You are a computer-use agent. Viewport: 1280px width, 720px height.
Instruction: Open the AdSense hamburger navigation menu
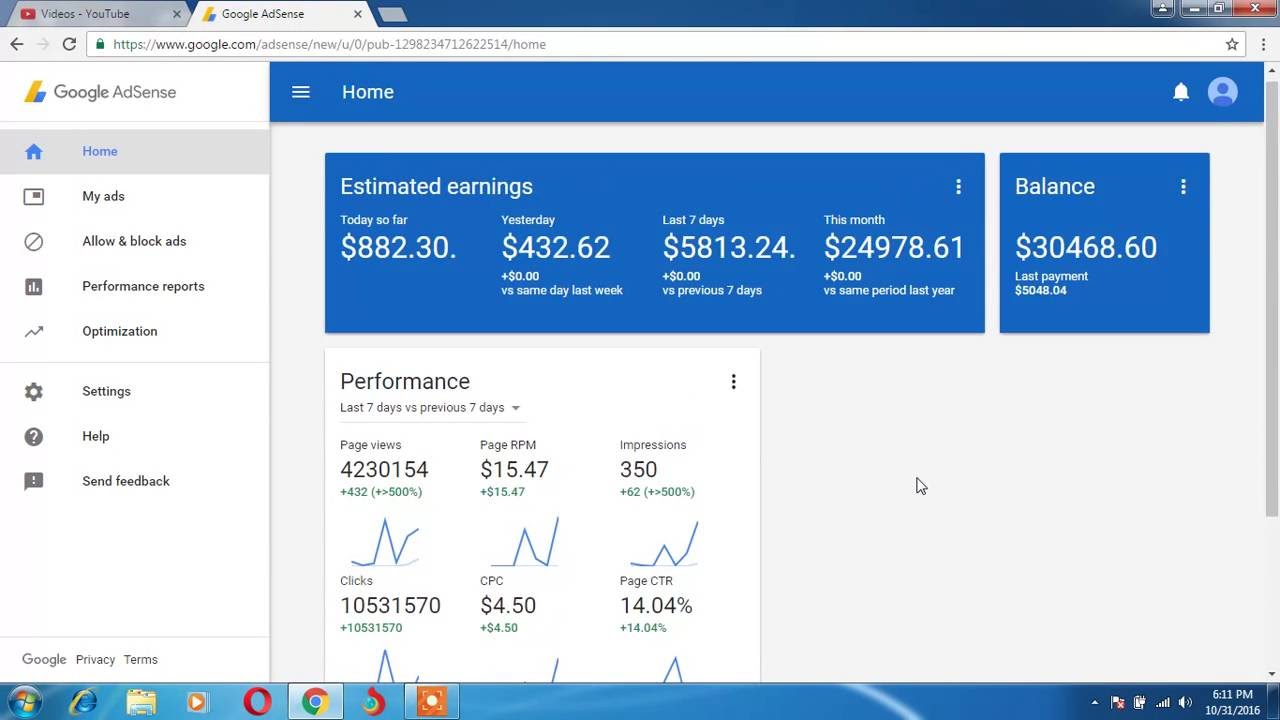(301, 91)
